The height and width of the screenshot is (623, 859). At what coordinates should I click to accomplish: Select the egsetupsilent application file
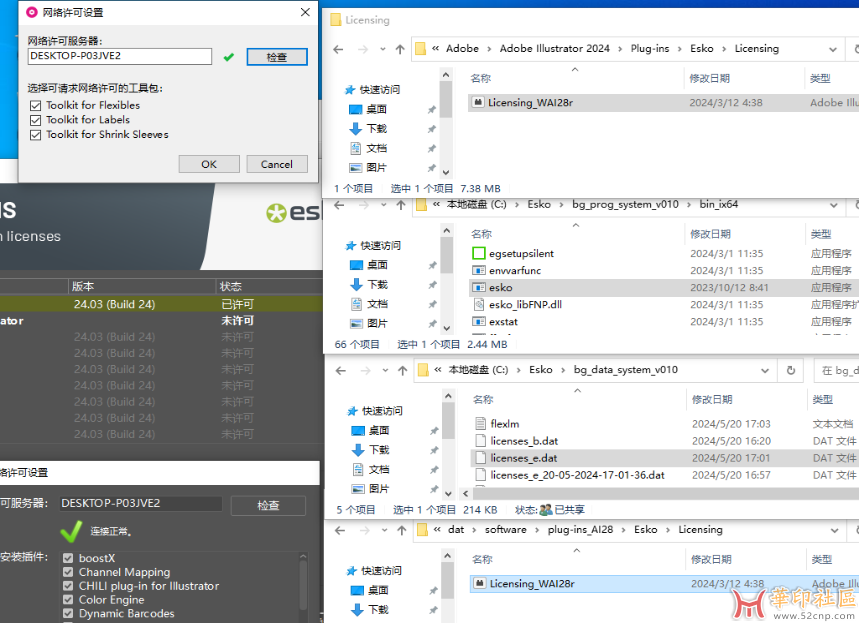click(x=521, y=253)
